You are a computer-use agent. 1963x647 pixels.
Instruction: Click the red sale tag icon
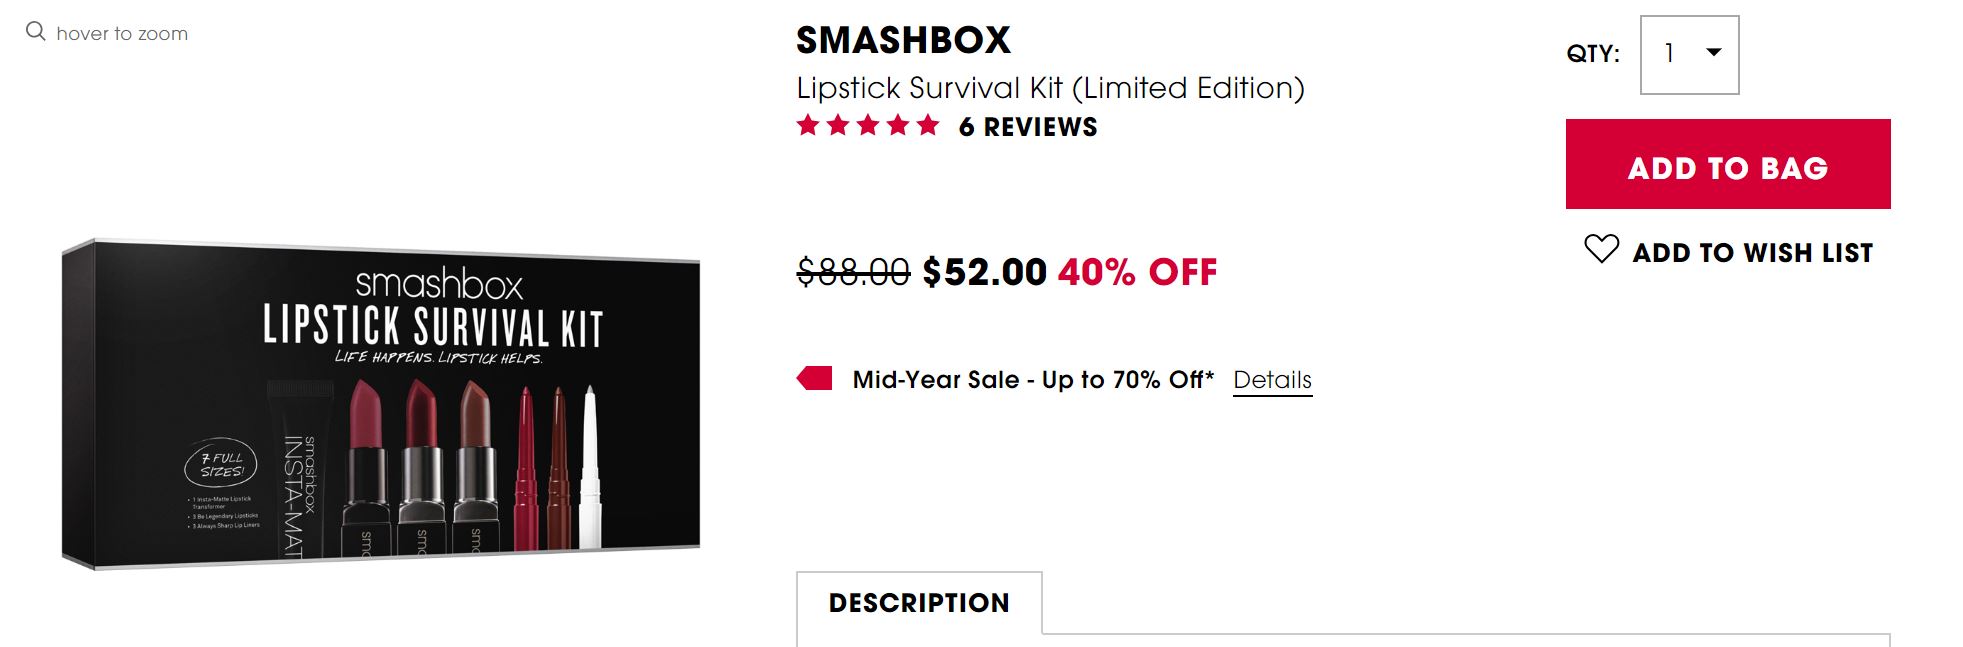coord(815,379)
